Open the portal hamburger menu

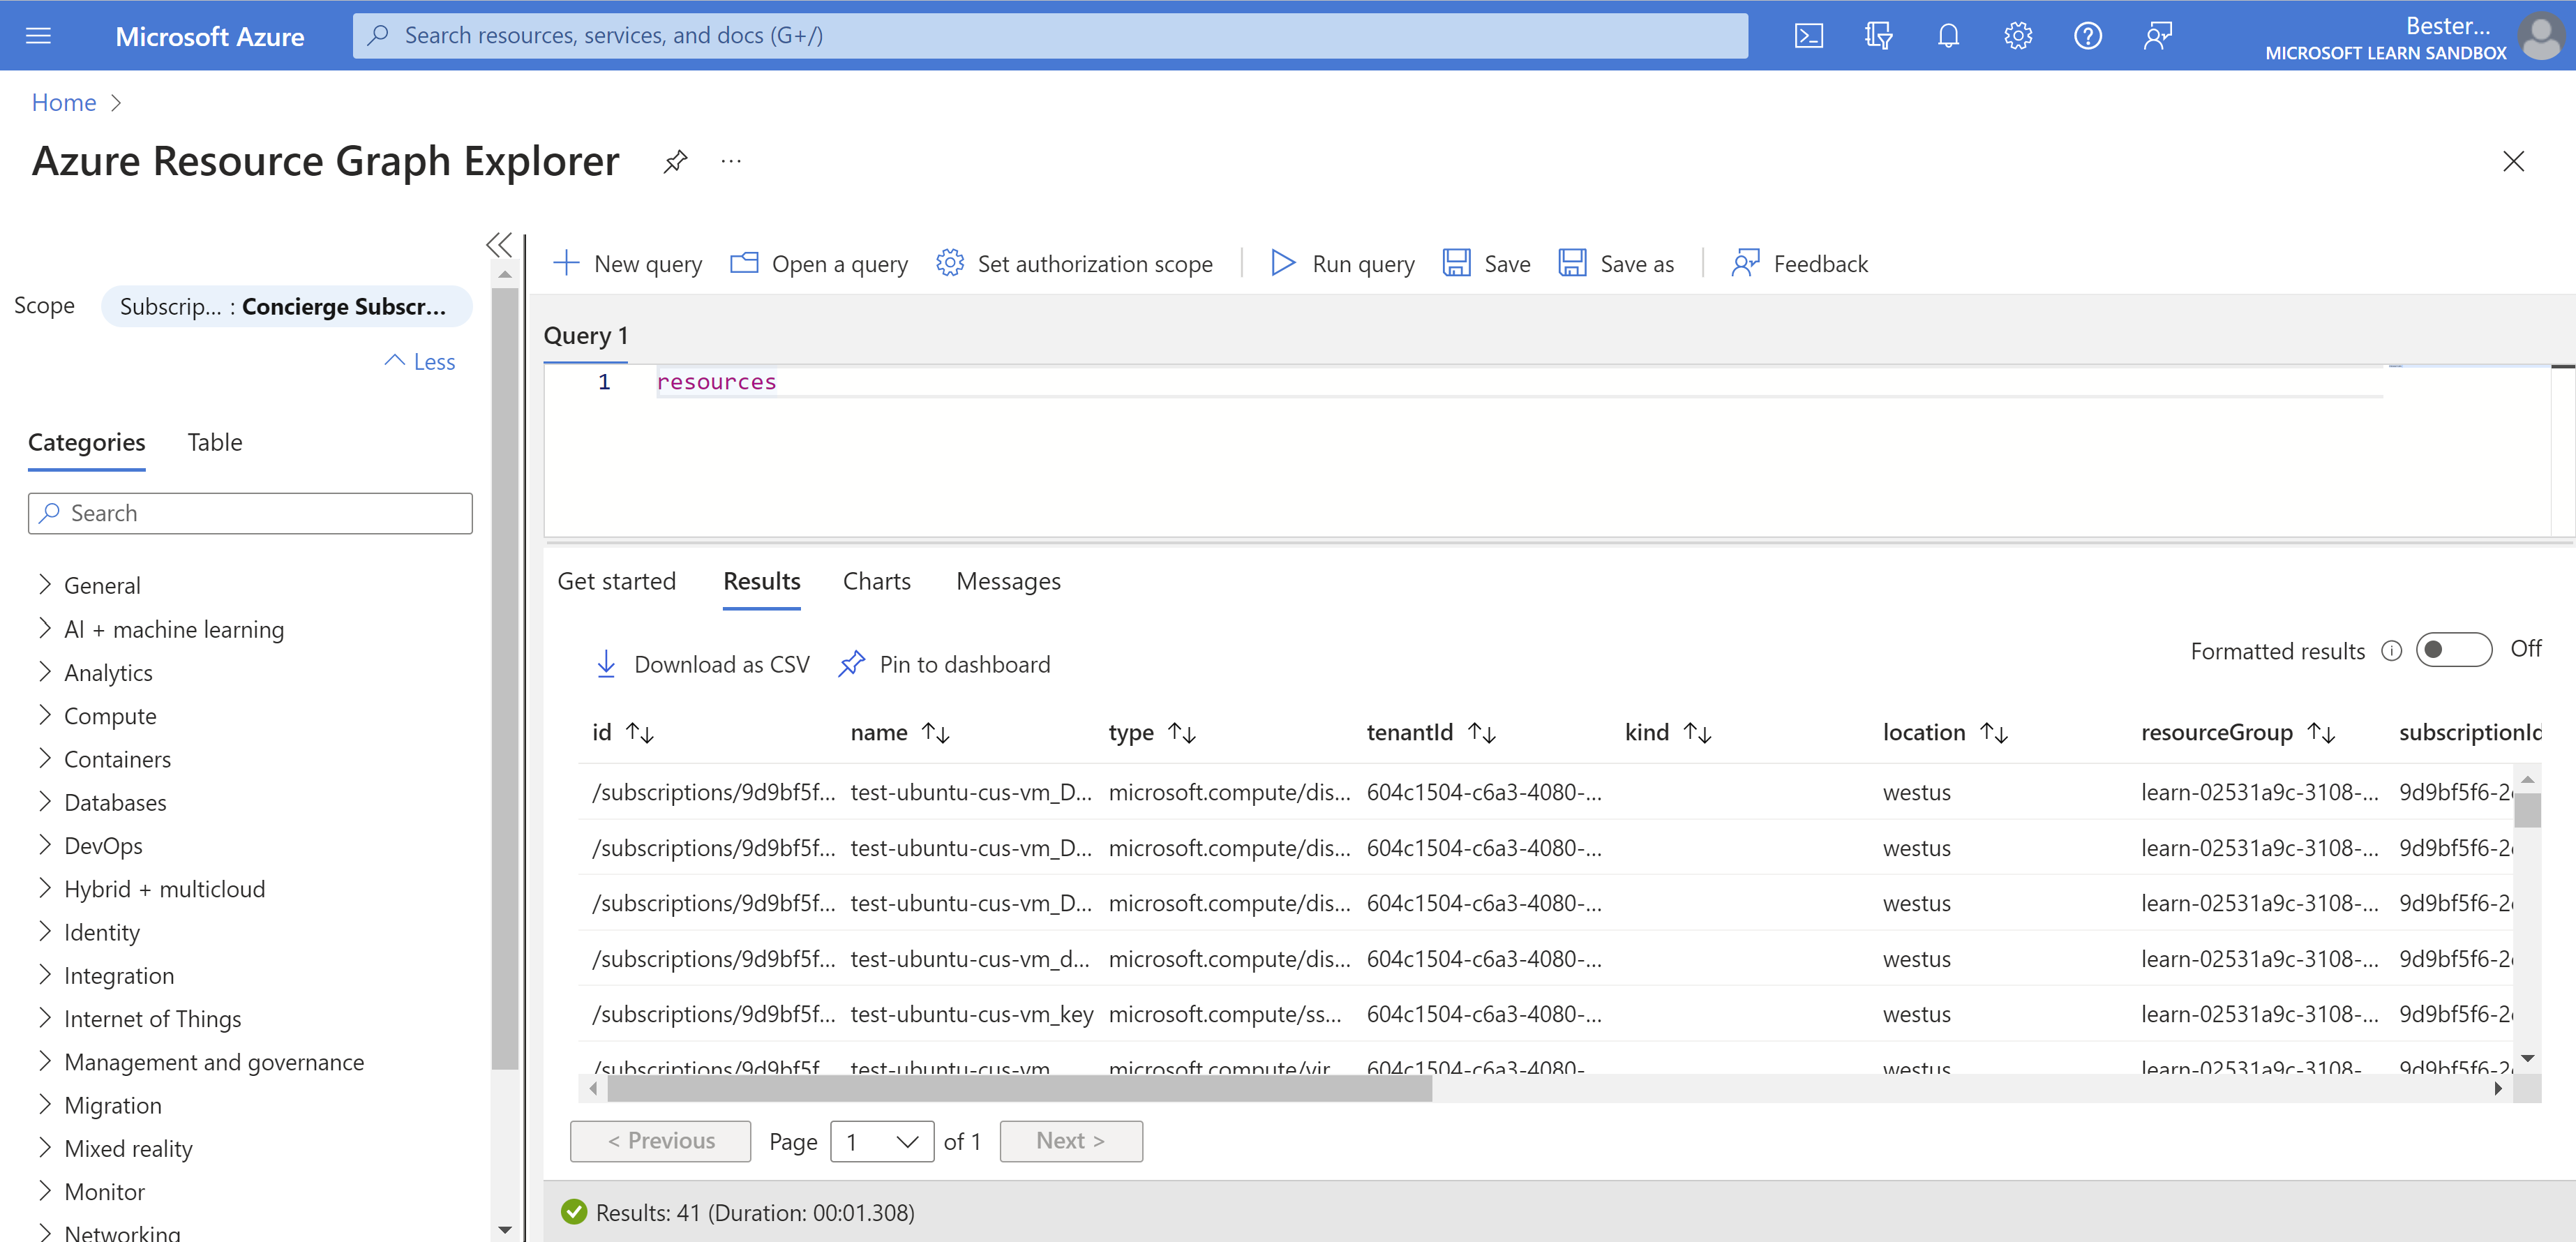38,36
